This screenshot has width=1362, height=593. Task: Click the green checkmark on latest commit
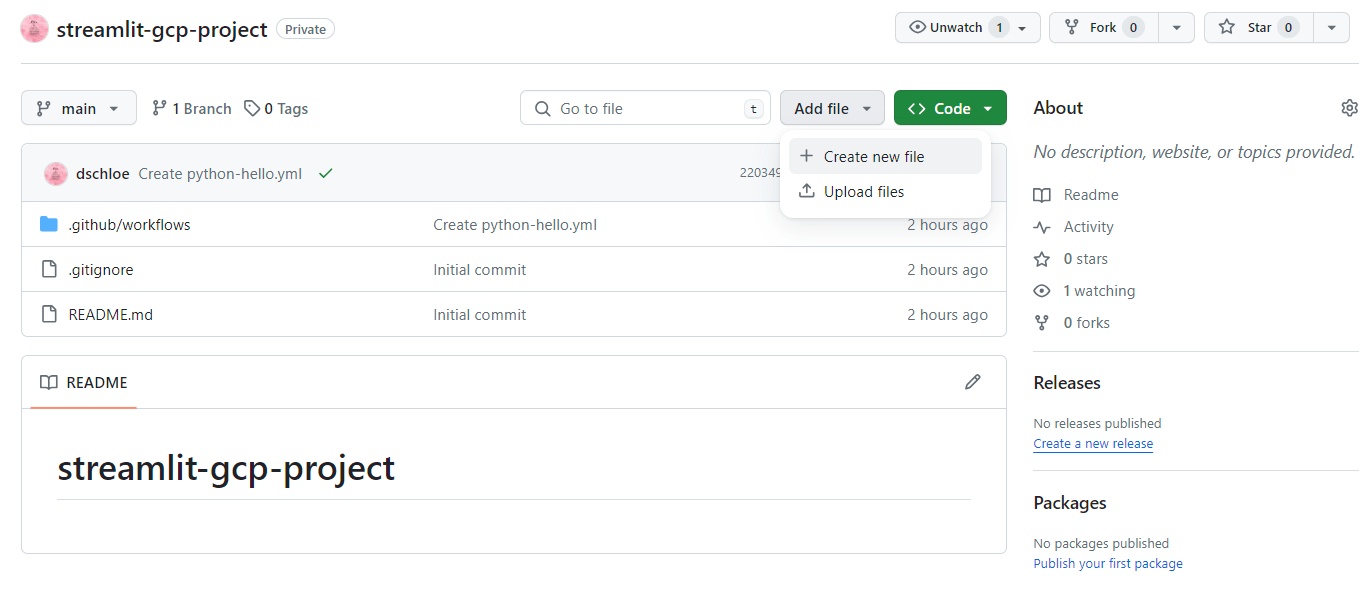click(x=325, y=172)
